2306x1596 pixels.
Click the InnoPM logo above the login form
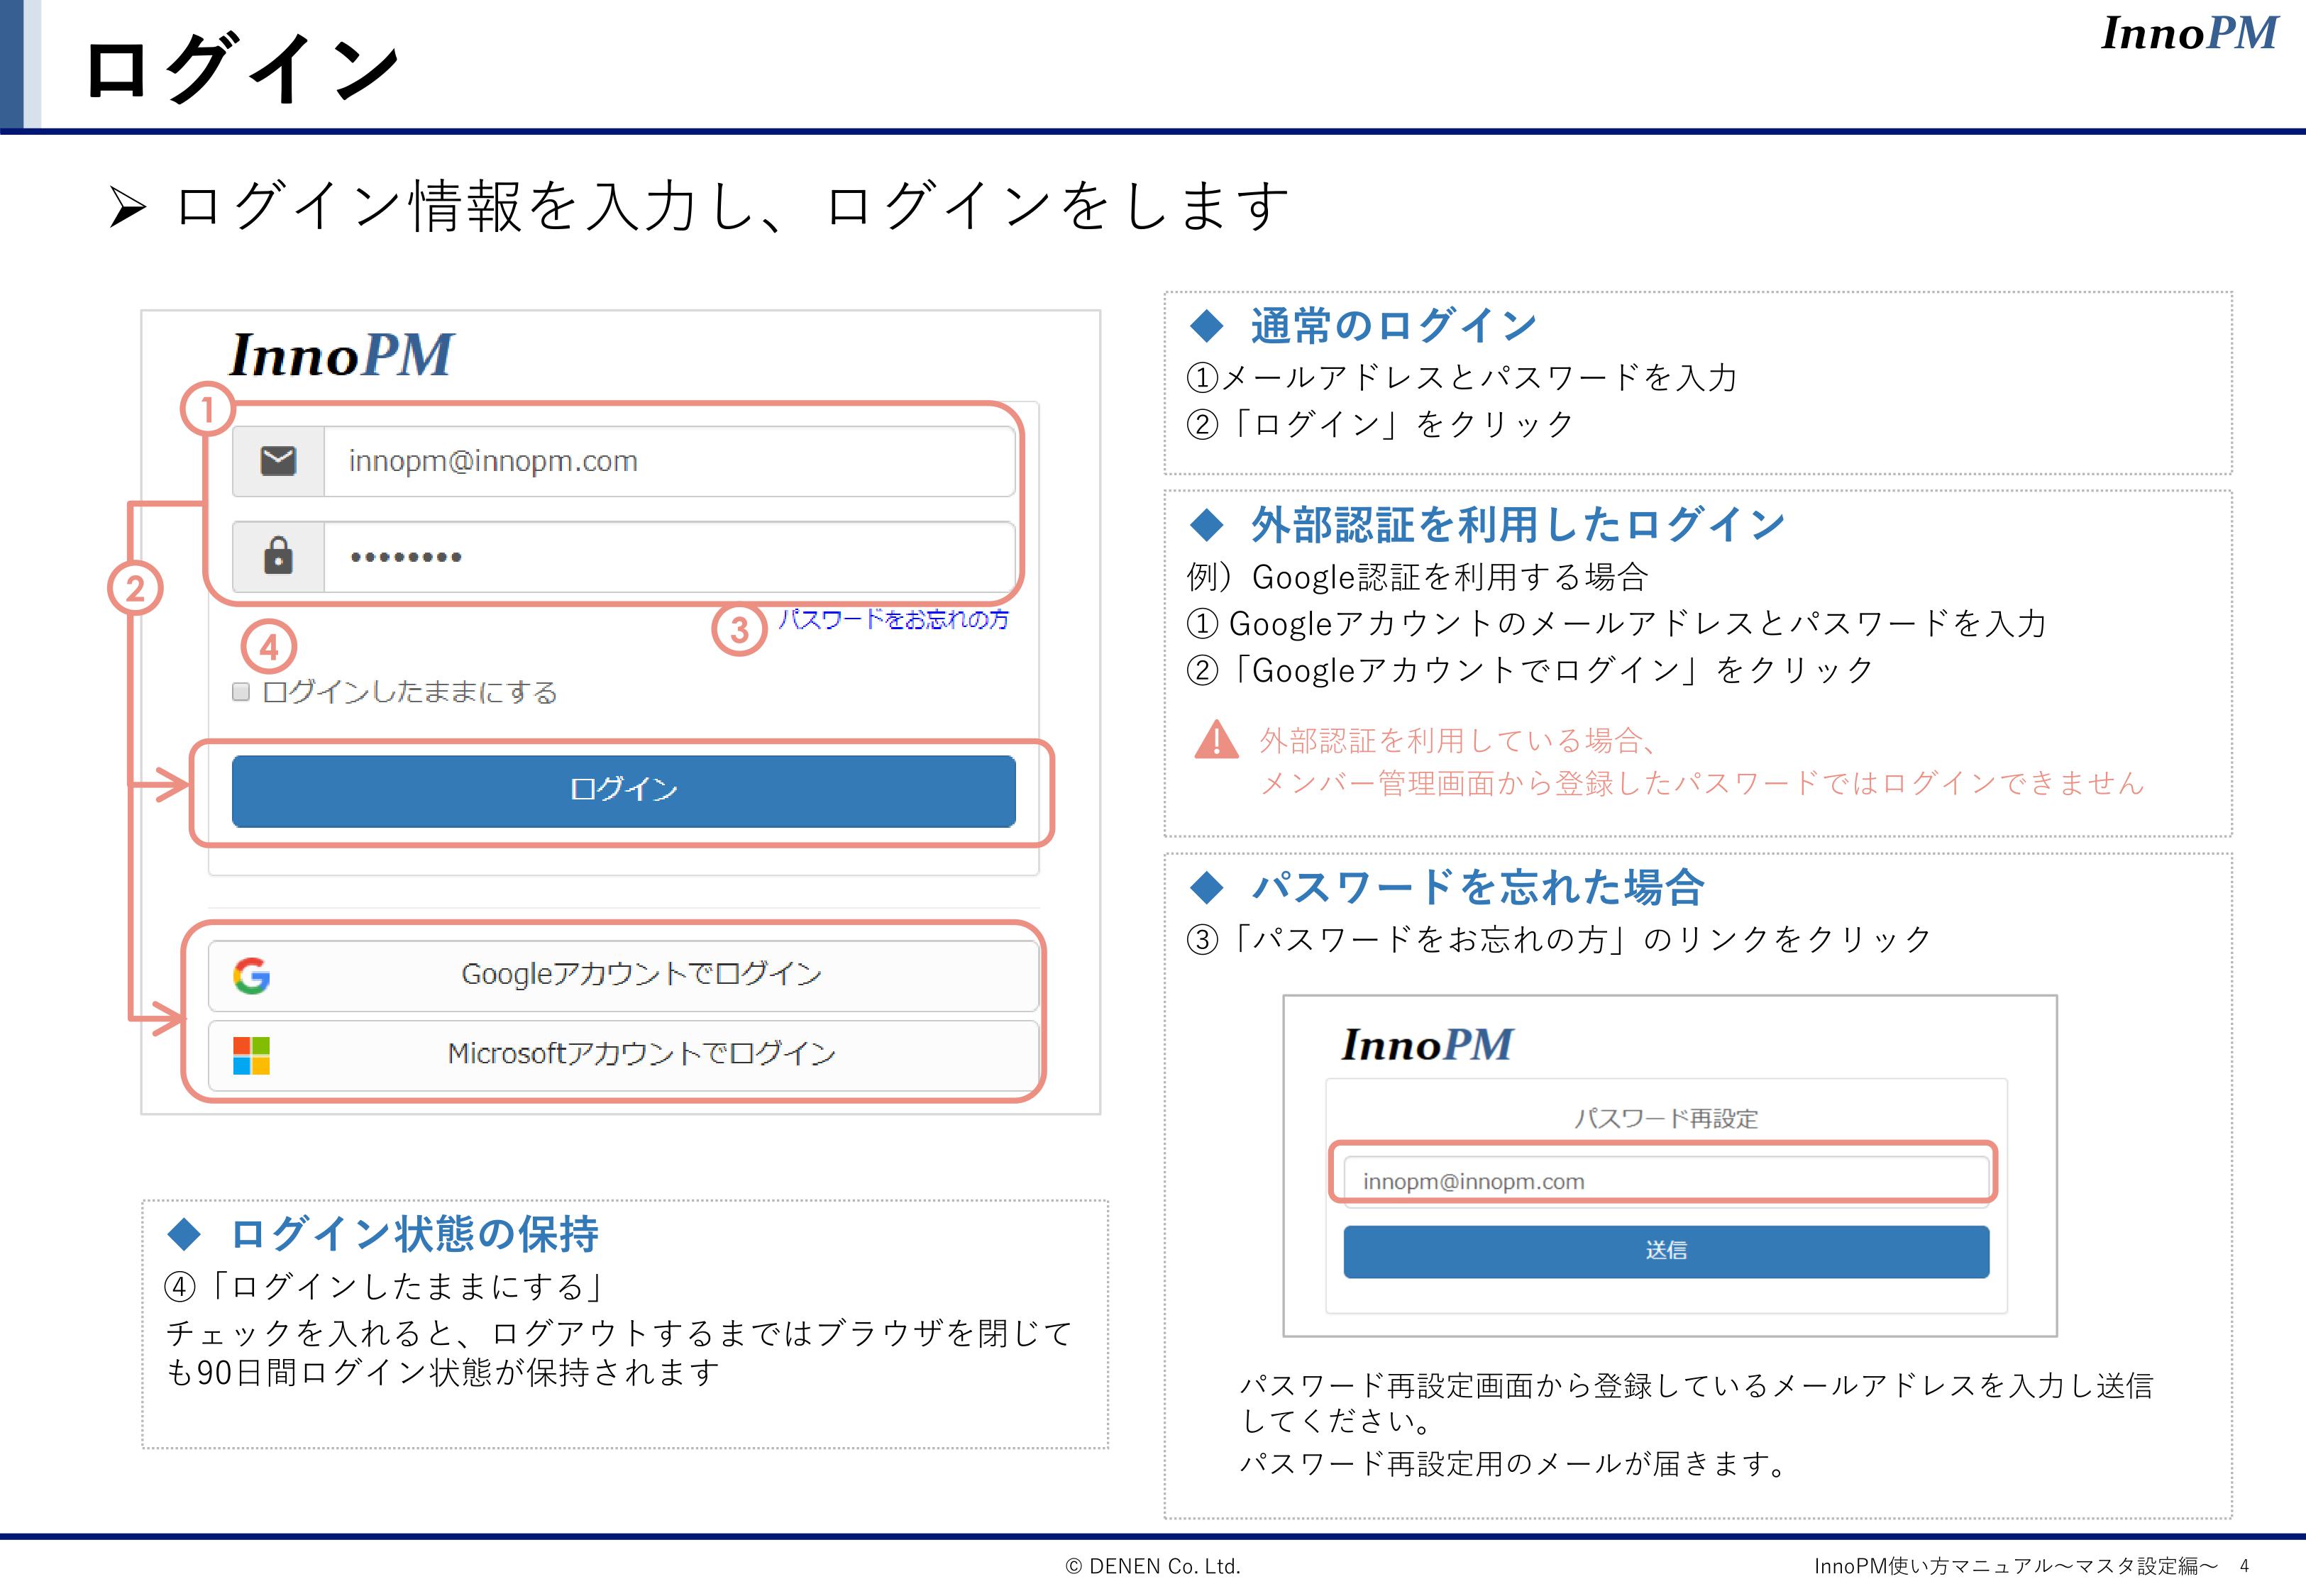click(341, 355)
